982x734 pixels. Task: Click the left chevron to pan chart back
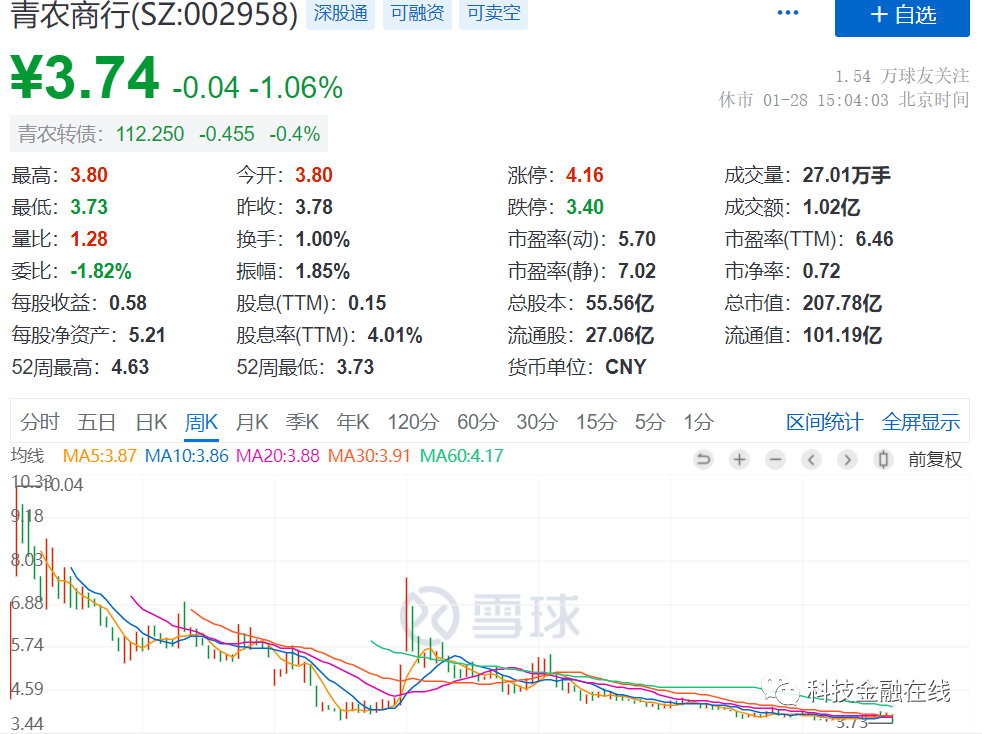811,459
